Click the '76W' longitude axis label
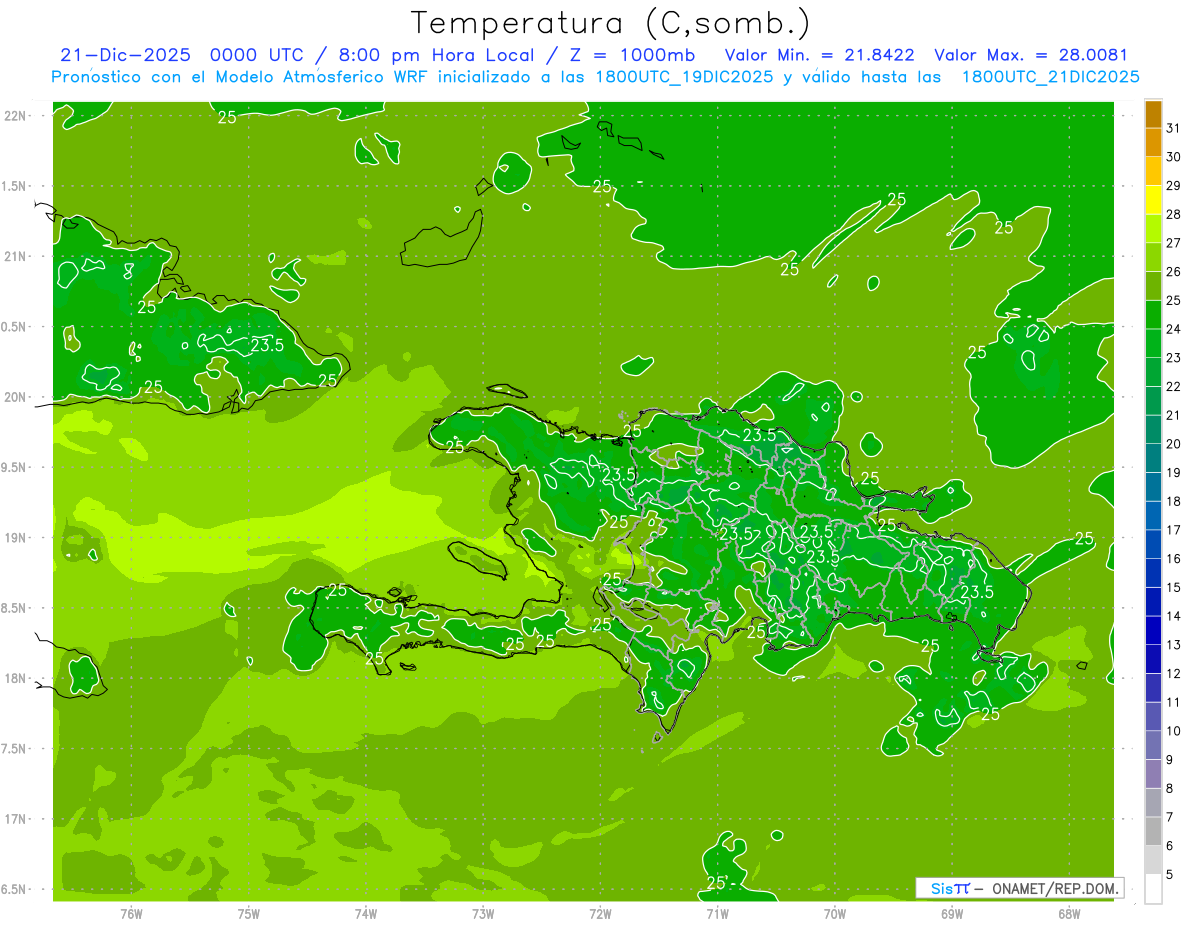Screen dimensions: 1200x927 click(x=131, y=914)
